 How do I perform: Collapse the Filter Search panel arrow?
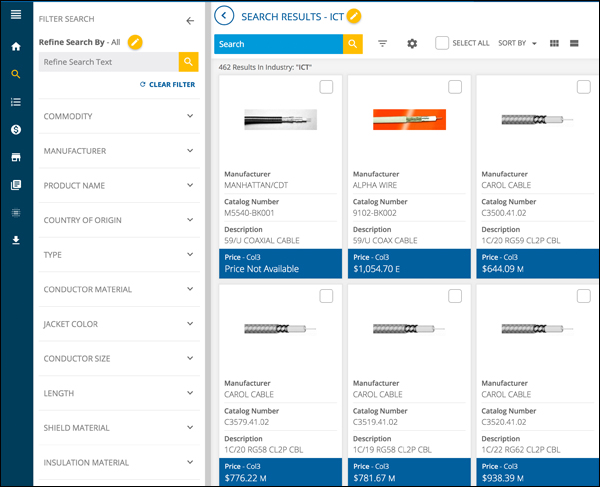click(190, 21)
